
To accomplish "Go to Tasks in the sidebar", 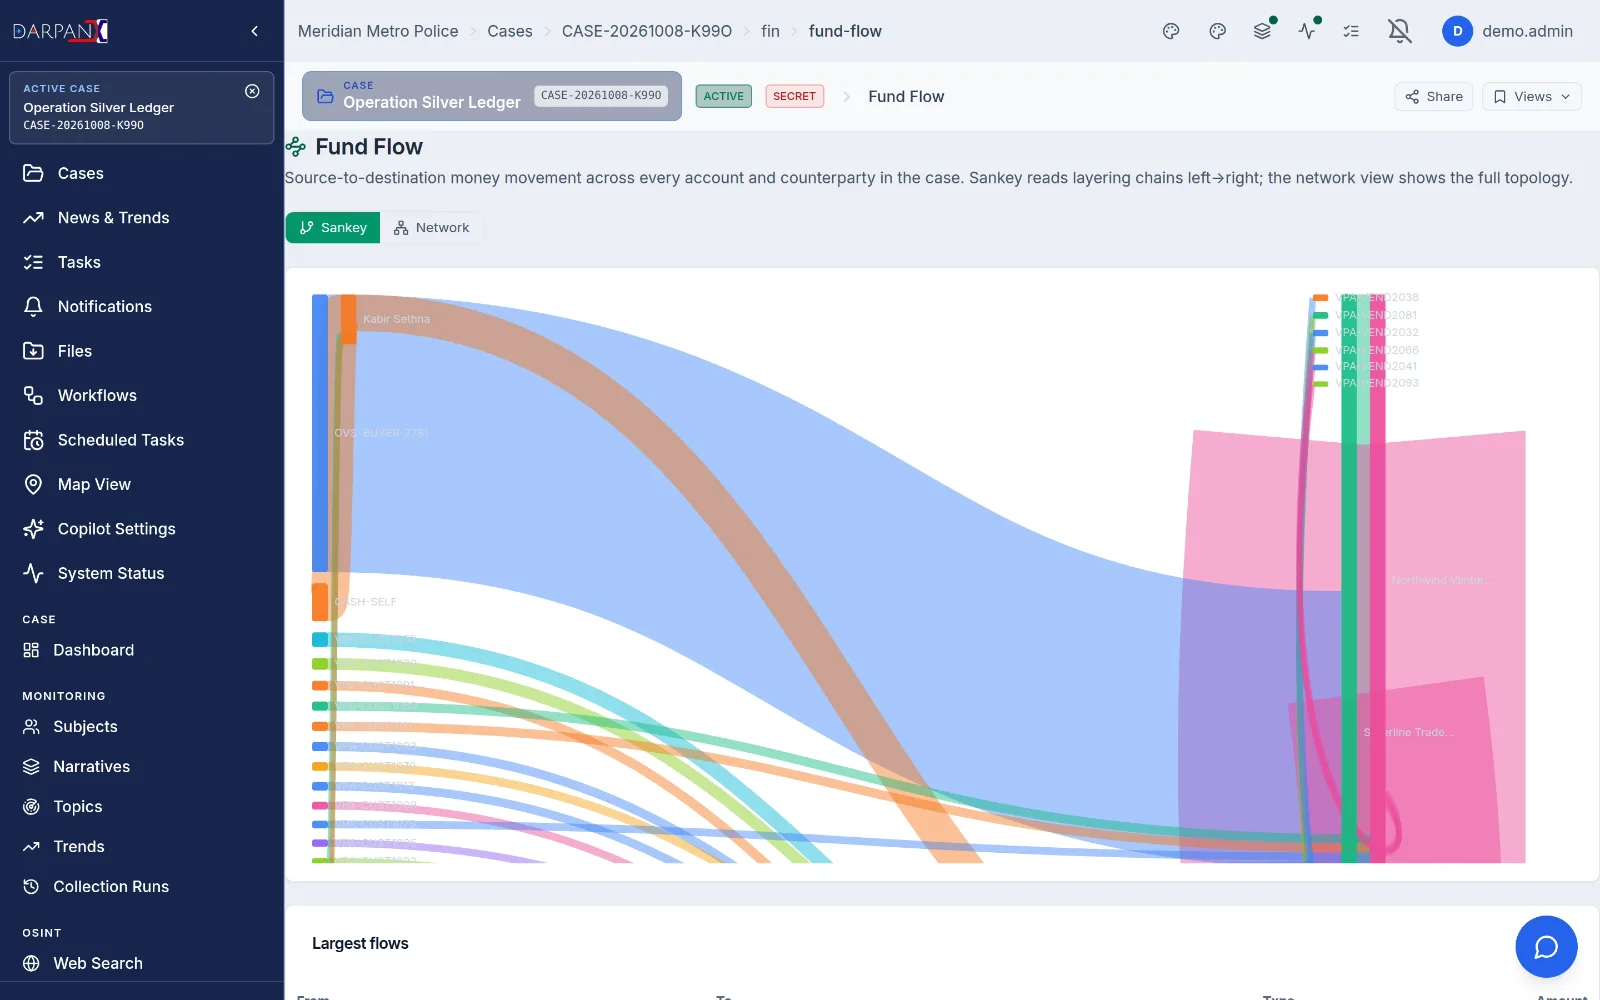I will click(x=142, y=262).
